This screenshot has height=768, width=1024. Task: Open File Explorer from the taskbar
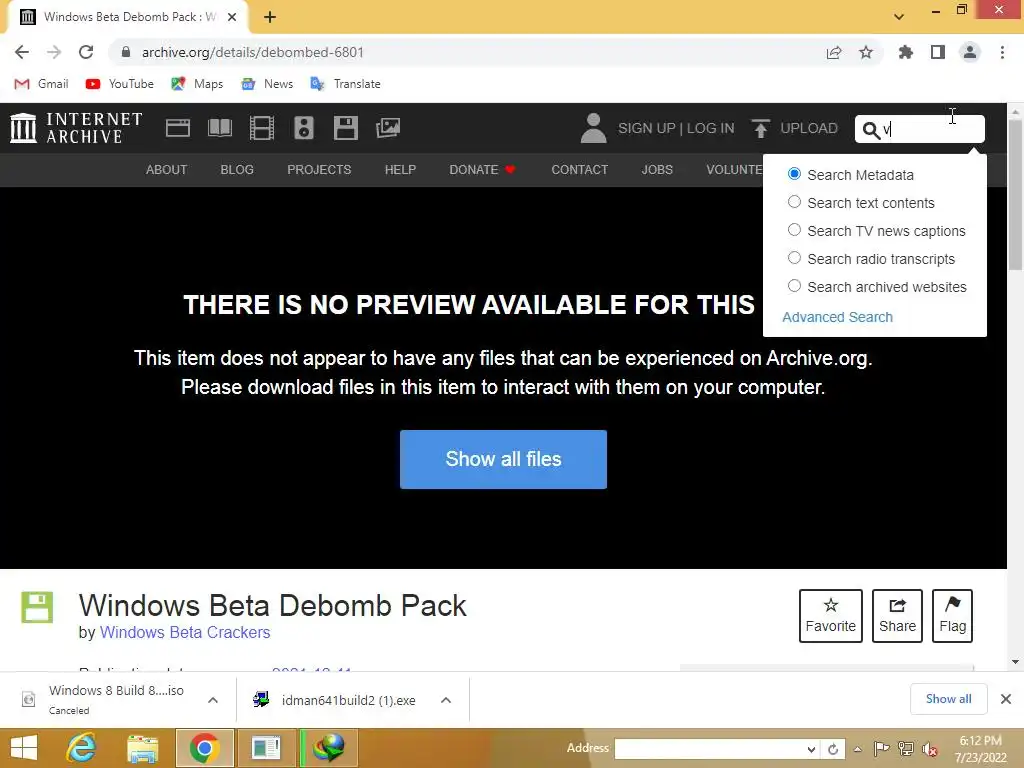(143, 748)
